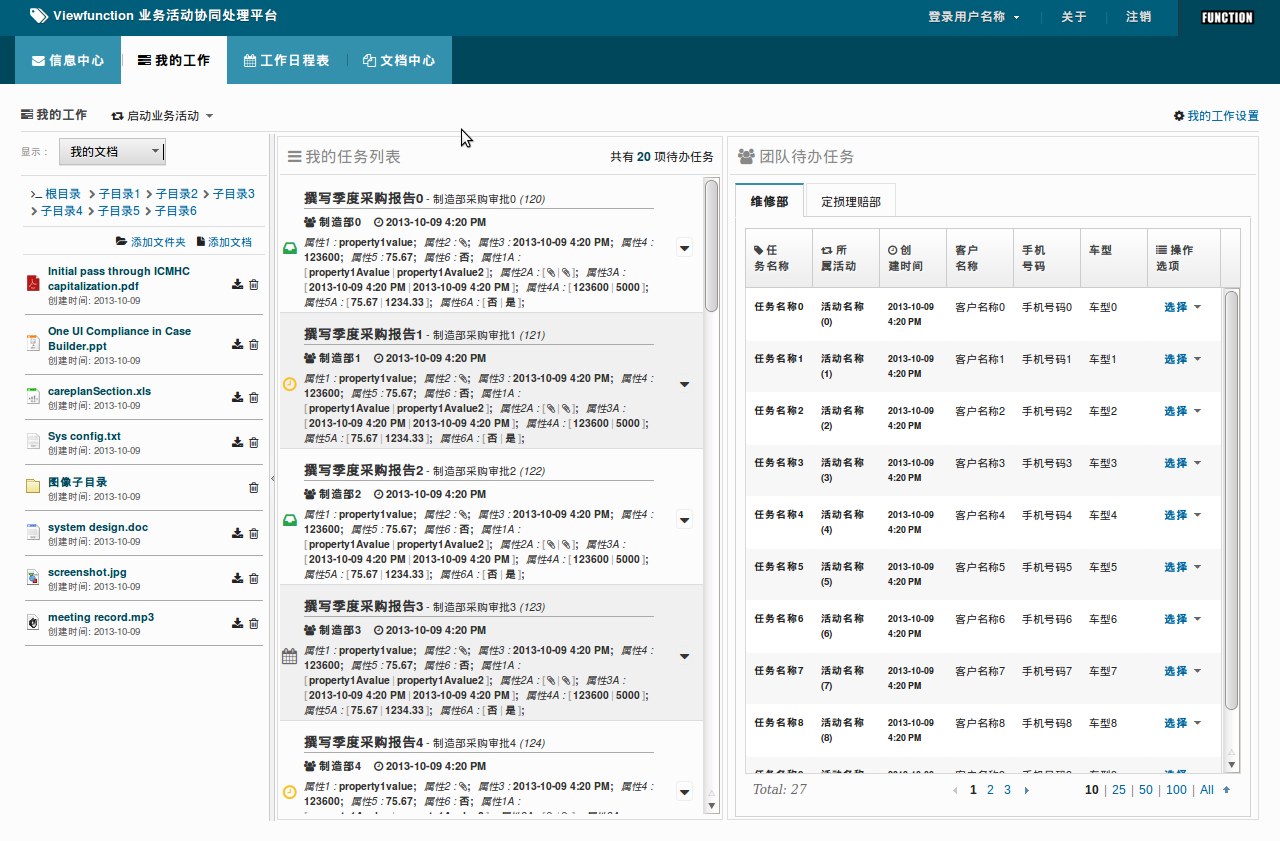Open the 文档中心 tab
This screenshot has width=1280, height=841.
coord(399,60)
